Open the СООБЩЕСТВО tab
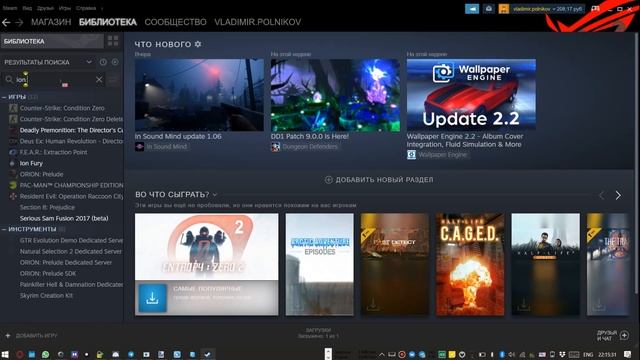The width and height of the screenshot is (640, 360). [x=176, y=22]
